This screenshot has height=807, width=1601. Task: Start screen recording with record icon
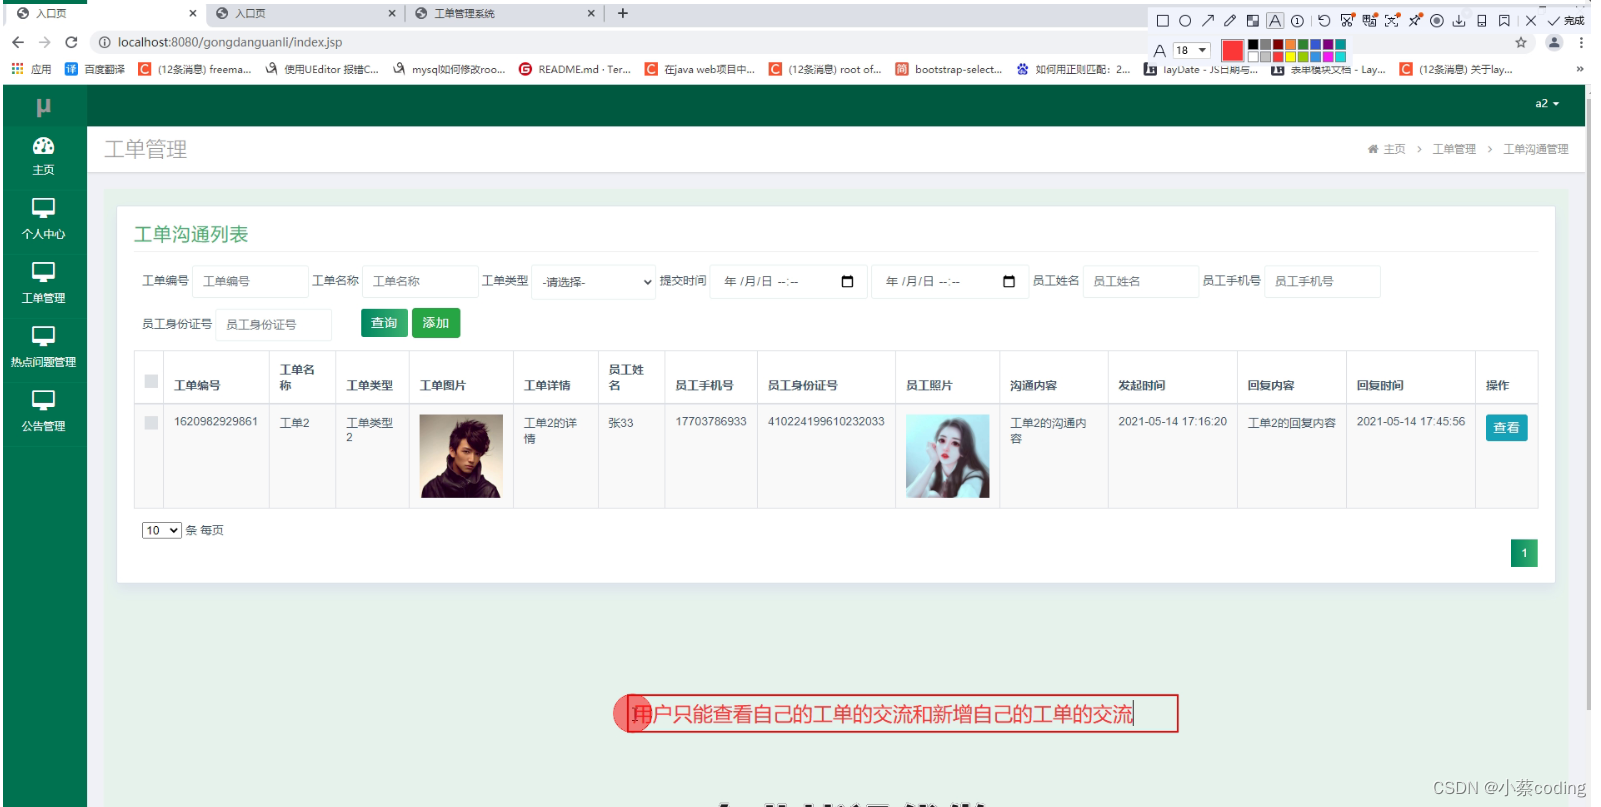(1437, 20)
